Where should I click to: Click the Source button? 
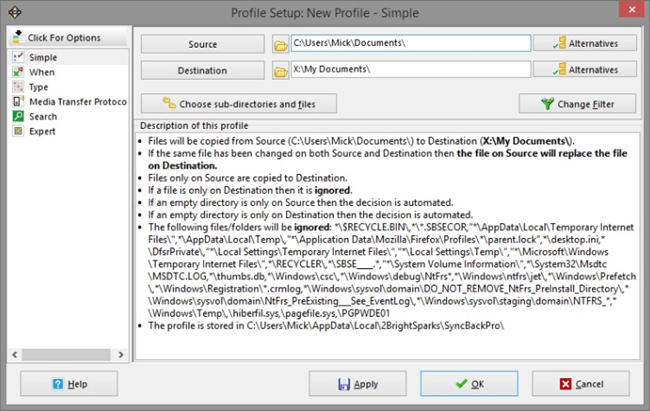point(202,44)
